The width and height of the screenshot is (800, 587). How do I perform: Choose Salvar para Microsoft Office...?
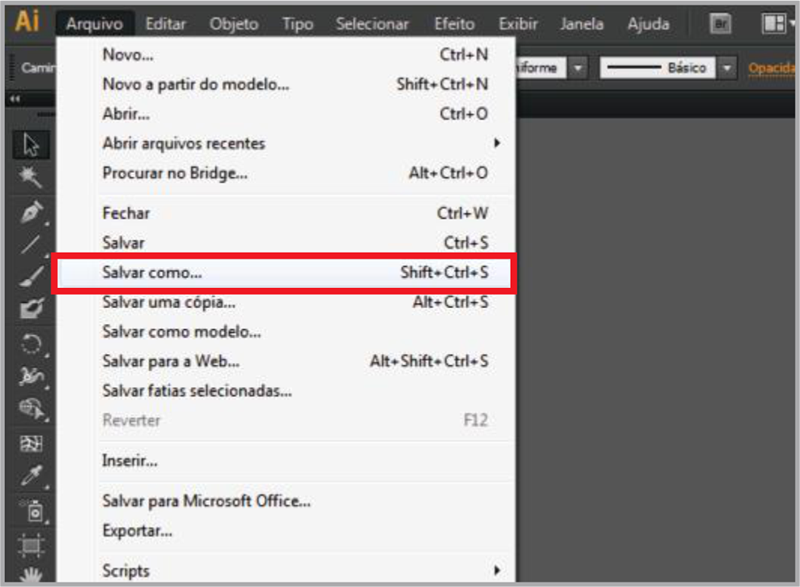[286, 501]
